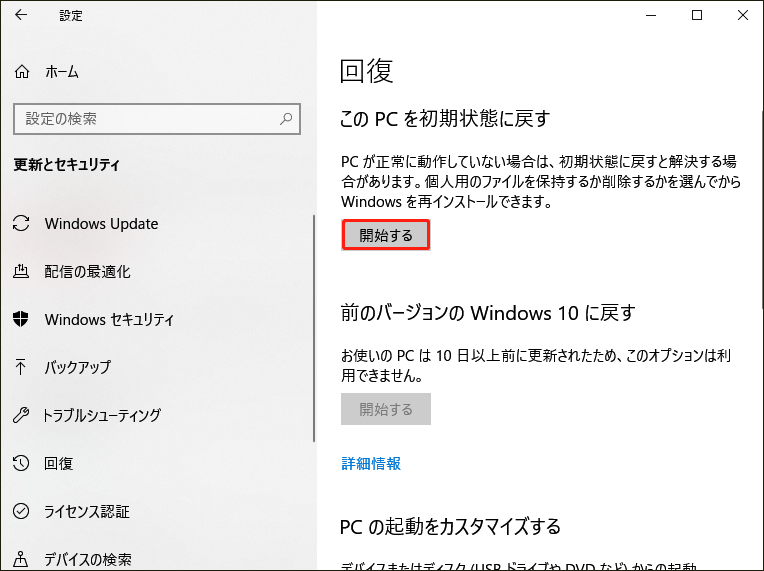Click the Windows Update sync icon
This screenshot has width=764, height=571.
tap(21, 224)
